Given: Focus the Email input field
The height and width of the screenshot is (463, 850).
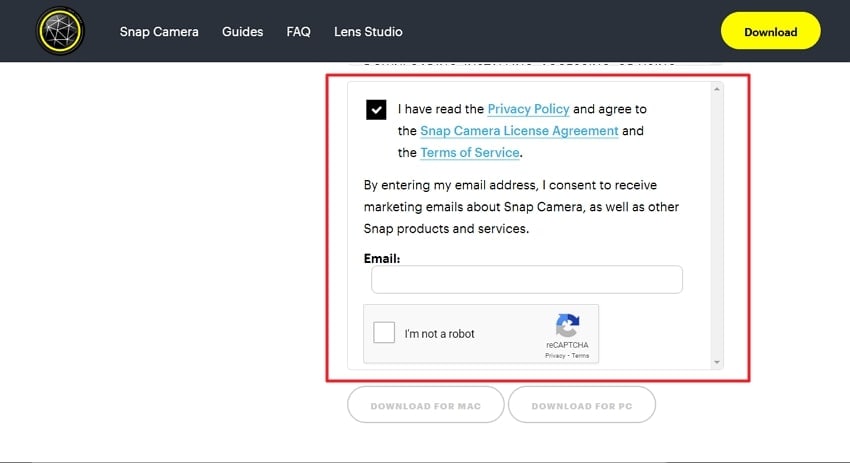Looking at the screenshot, I should (526, 279).
